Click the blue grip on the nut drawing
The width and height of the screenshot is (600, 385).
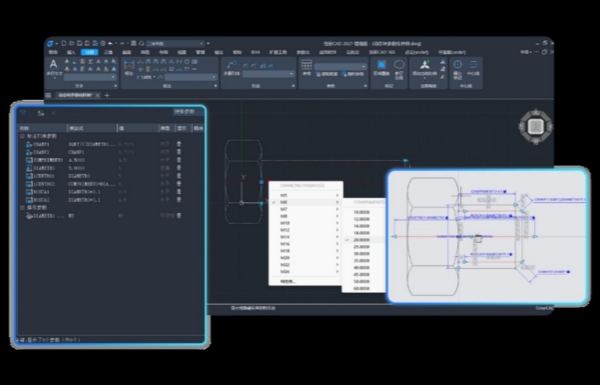(262, 182)
